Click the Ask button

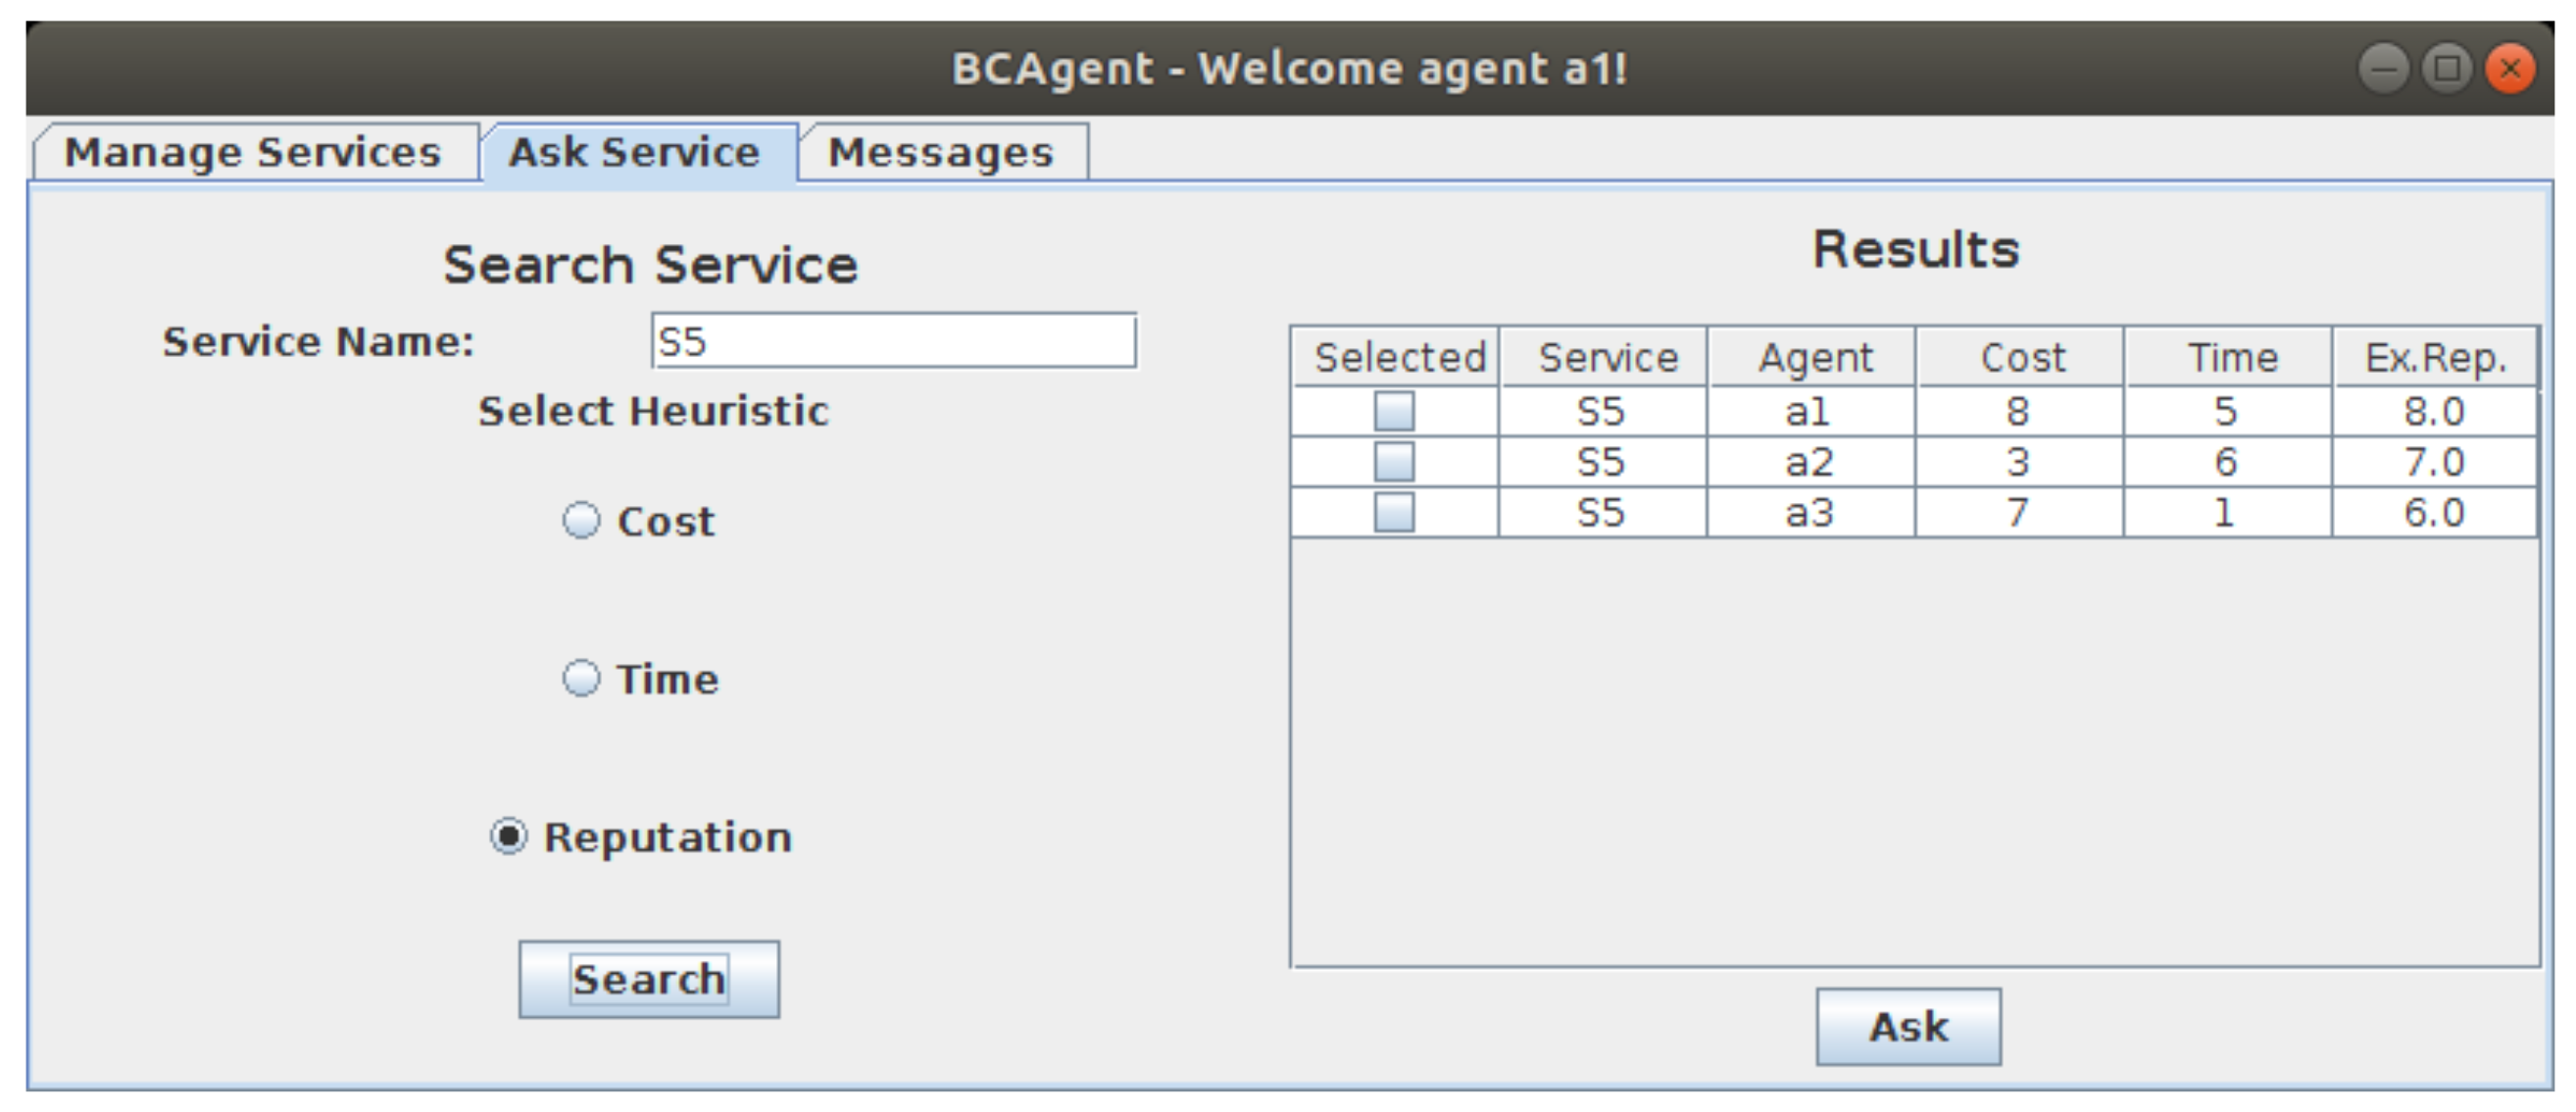tap(1908, 1027)
